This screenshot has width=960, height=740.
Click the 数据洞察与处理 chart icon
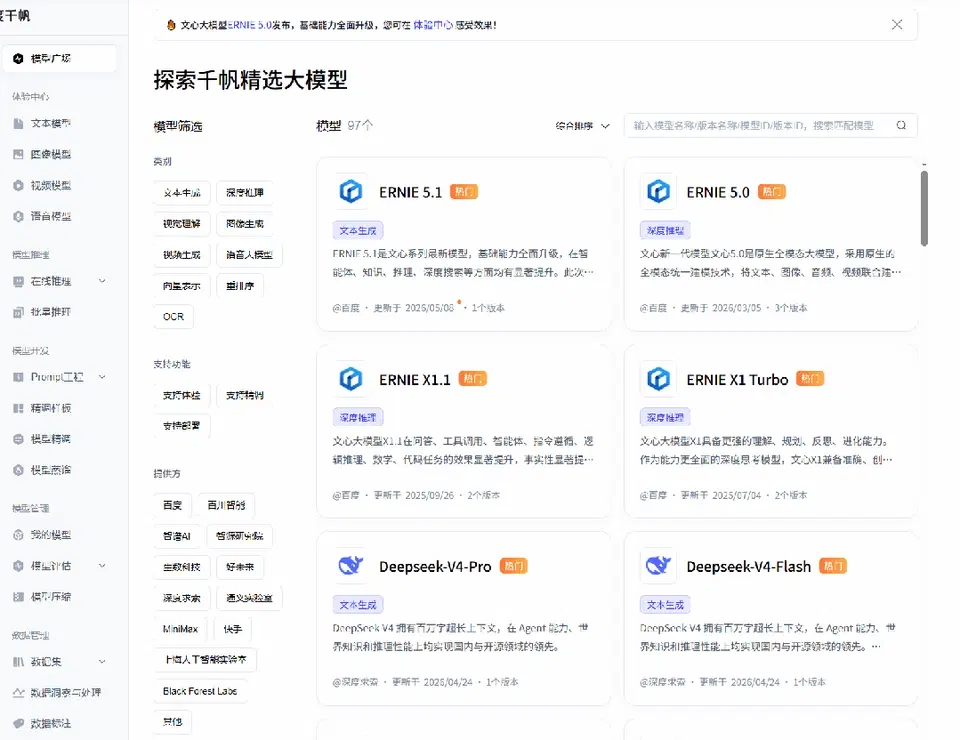pos(18,693)
